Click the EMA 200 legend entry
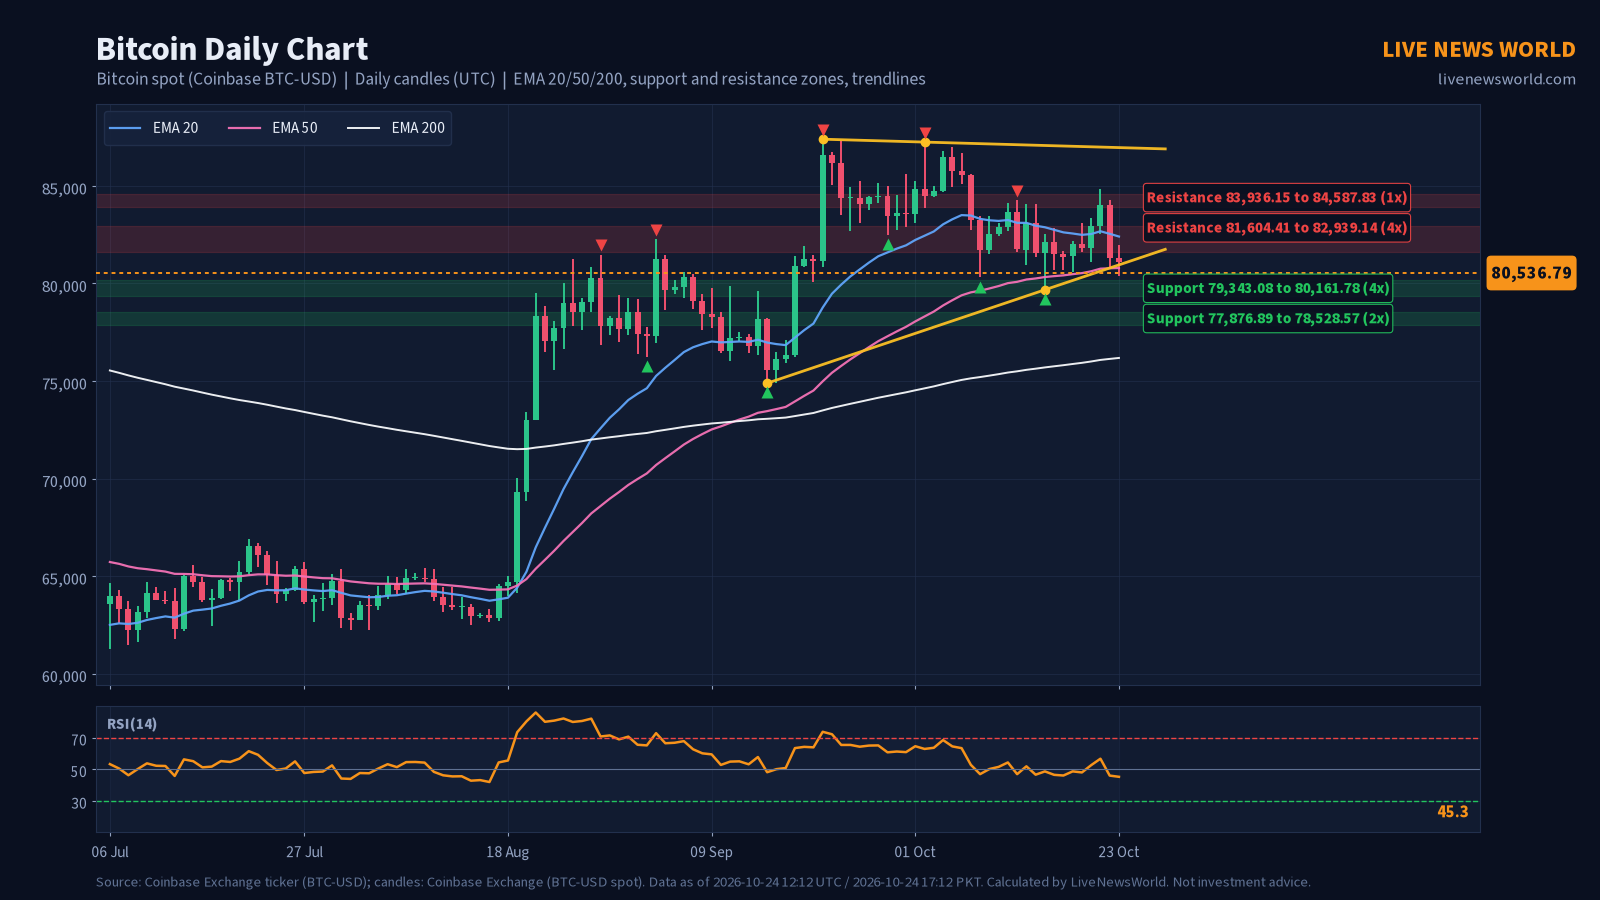 click(396, 128)
